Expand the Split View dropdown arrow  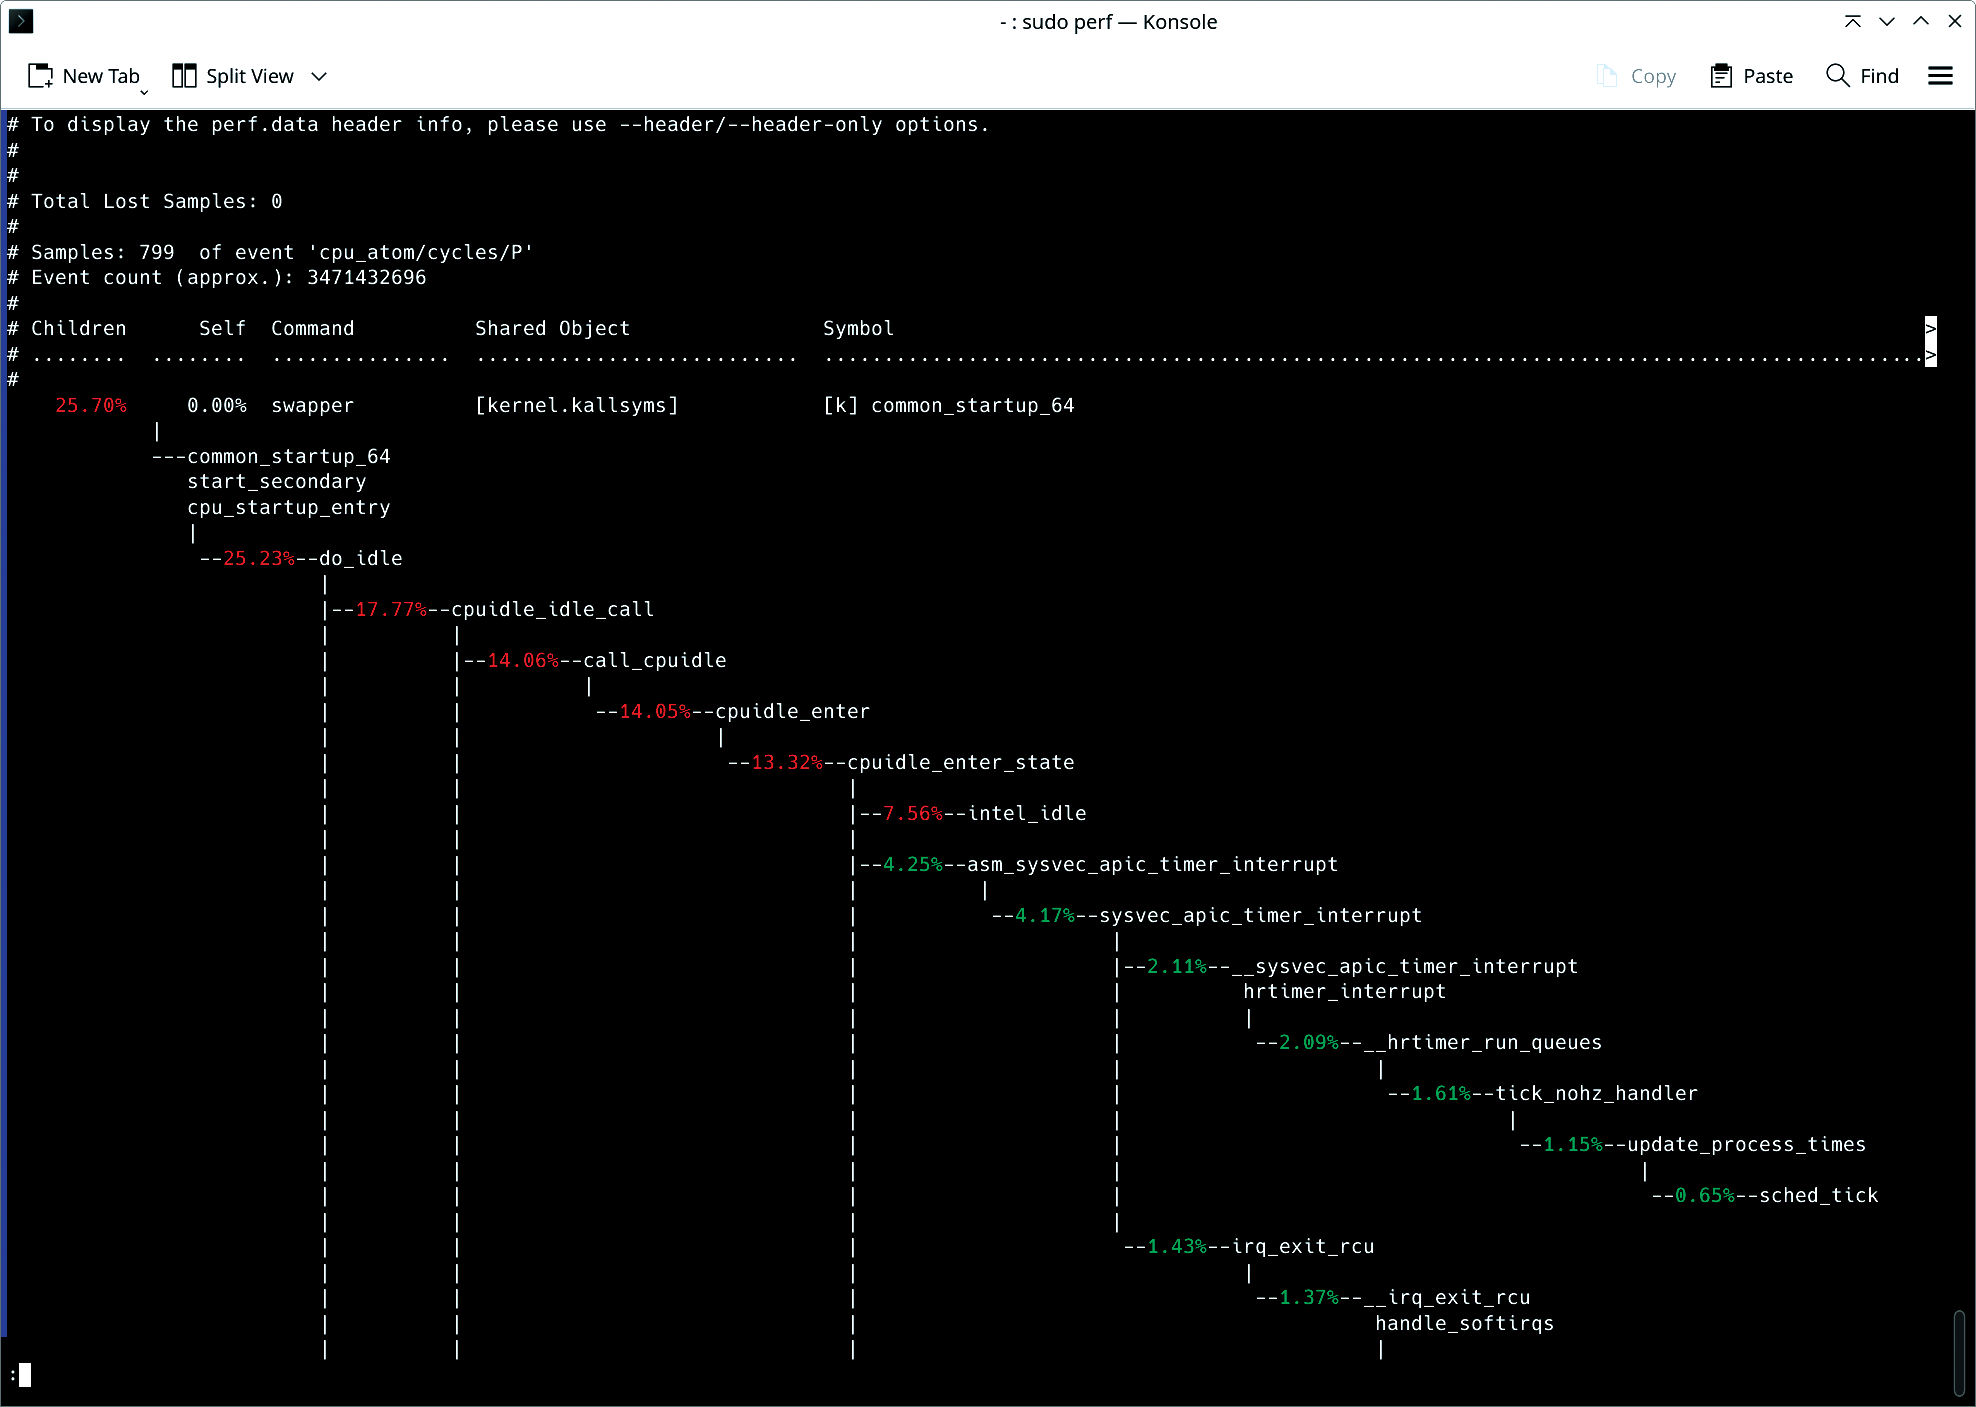pyautogui.click(x=319, y=76)
